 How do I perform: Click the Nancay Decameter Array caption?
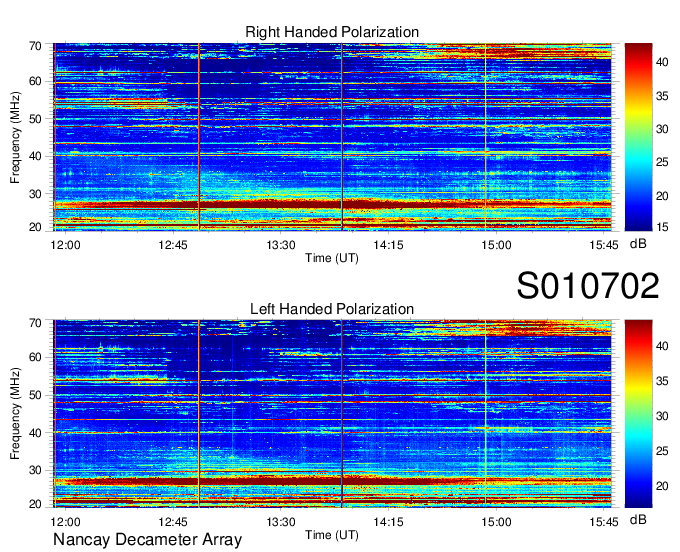147,540
